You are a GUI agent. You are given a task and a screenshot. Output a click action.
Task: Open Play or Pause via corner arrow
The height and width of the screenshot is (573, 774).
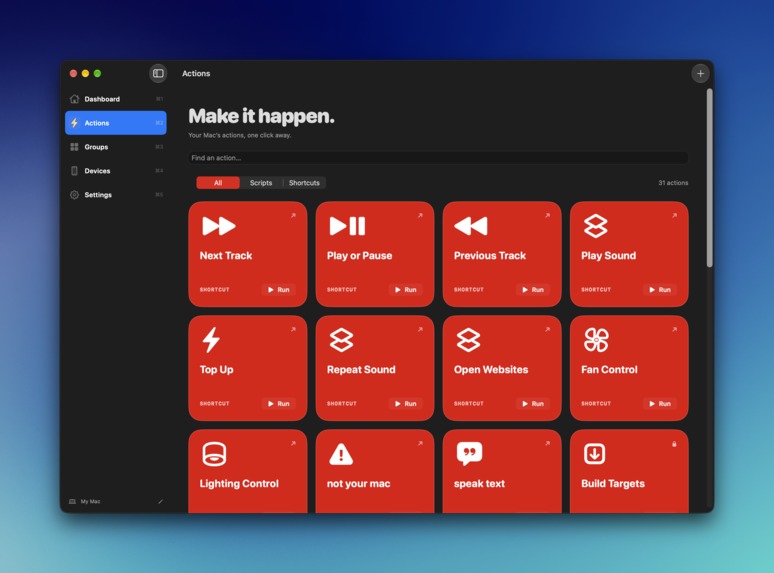[420, 215]
